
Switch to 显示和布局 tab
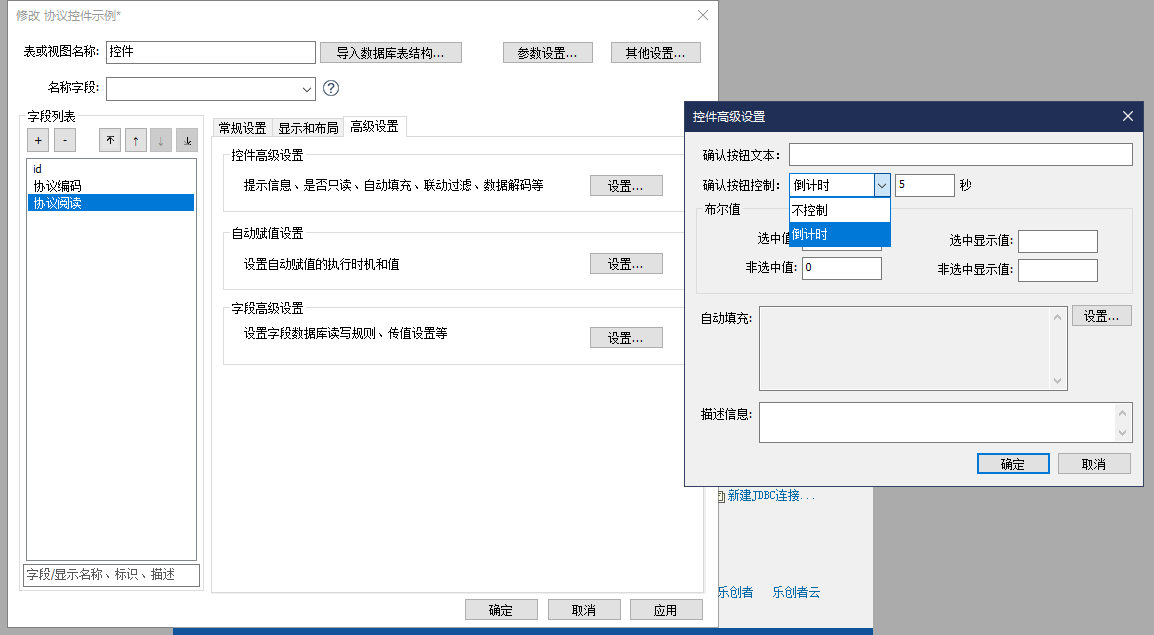coord(308,128)
